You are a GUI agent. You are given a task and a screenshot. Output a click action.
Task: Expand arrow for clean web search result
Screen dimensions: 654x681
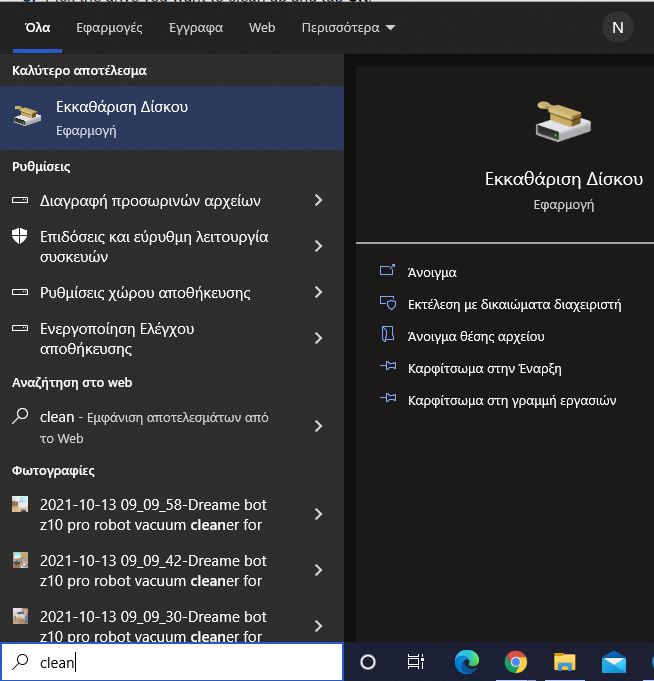(318, 426)
